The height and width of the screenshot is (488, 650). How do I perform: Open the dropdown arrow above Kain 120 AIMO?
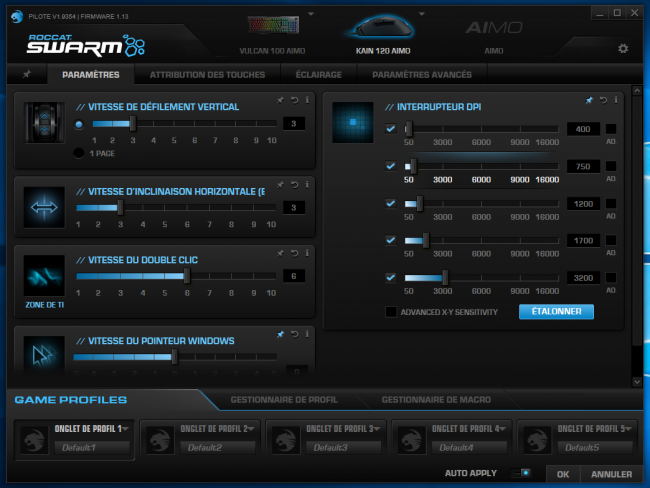[422, 14]
